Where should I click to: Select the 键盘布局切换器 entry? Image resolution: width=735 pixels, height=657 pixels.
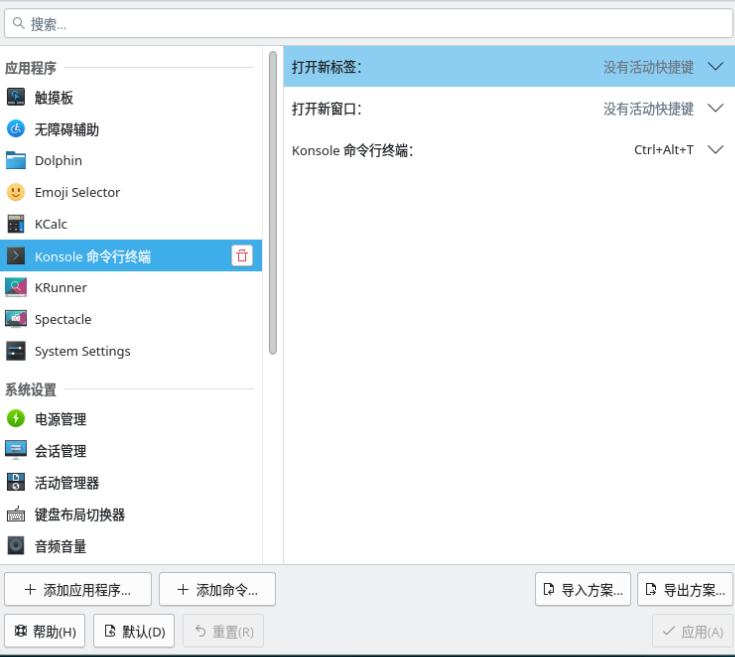click(x=131, y=515)
